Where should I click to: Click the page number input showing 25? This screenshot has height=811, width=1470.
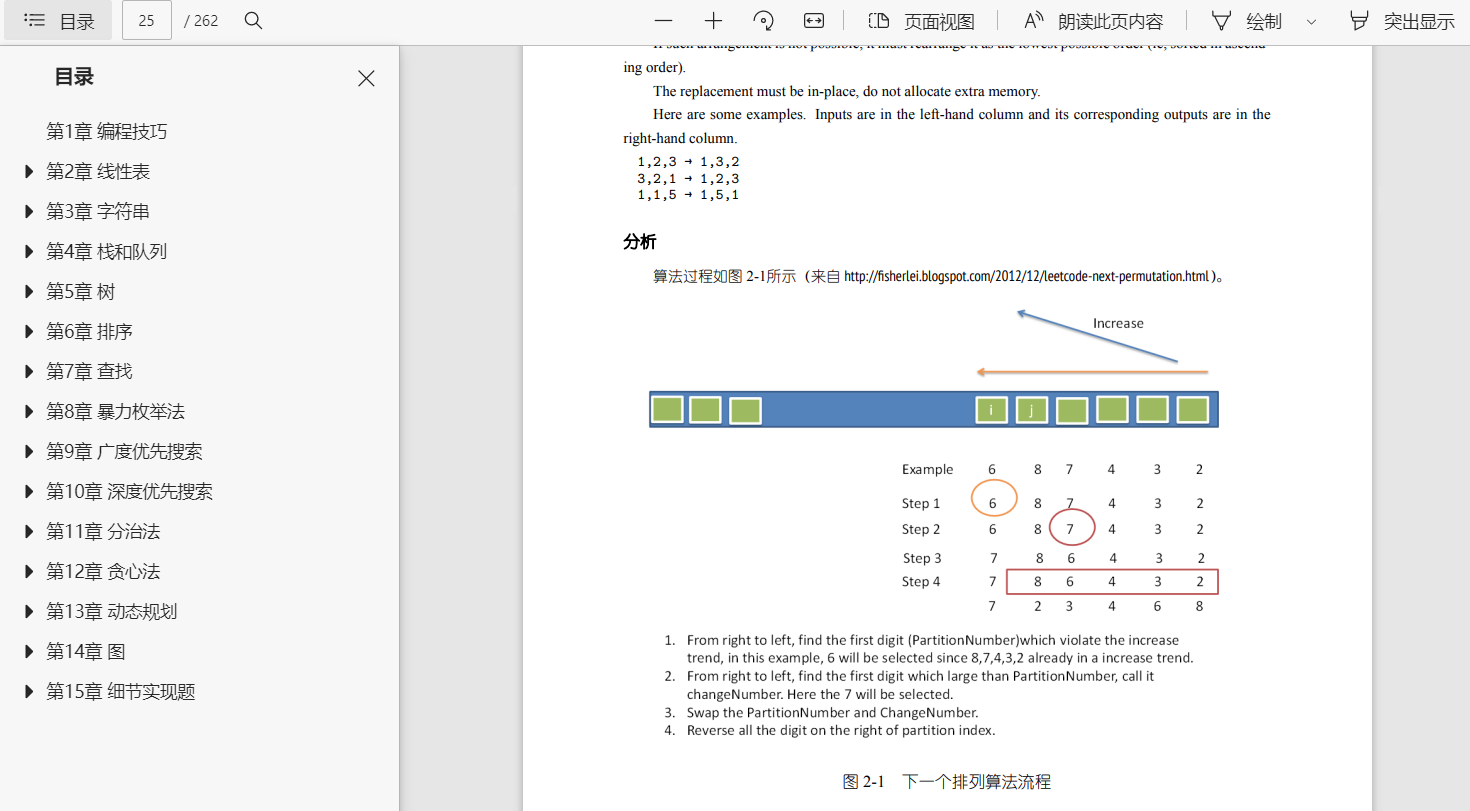coord(146,20)
